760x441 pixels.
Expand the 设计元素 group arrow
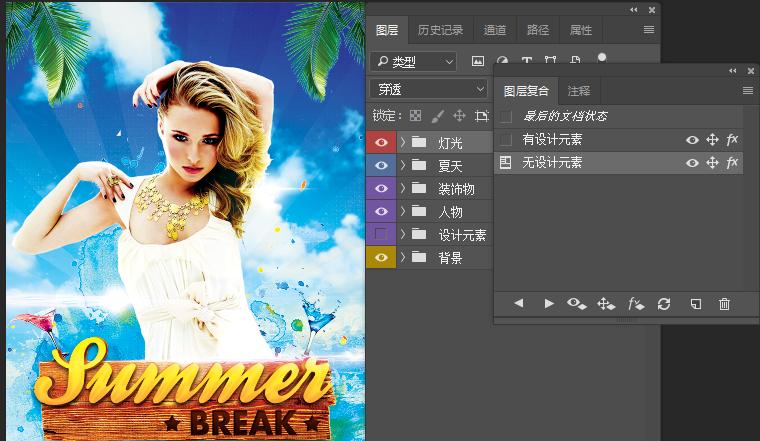[x=402, y=234]
